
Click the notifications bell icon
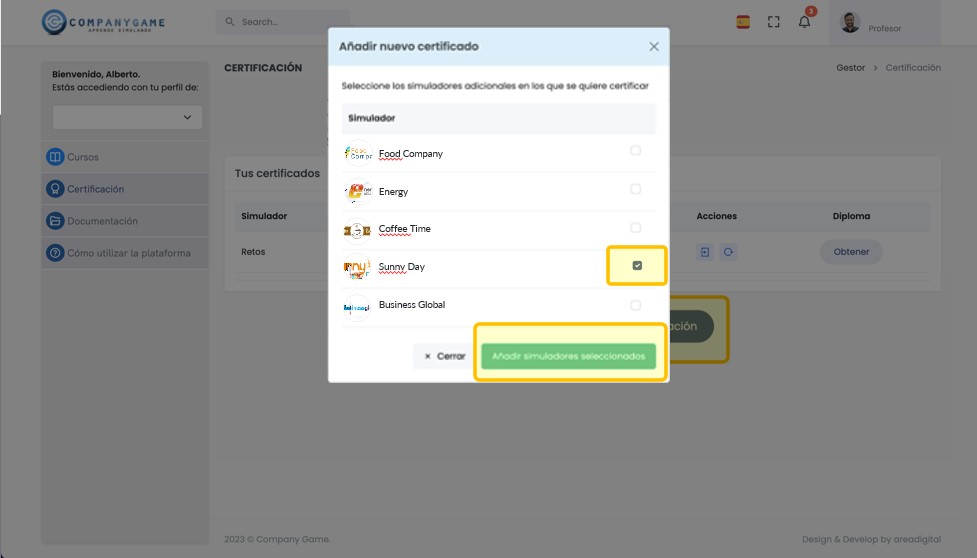pyautogui.click(x=804, y=22)
